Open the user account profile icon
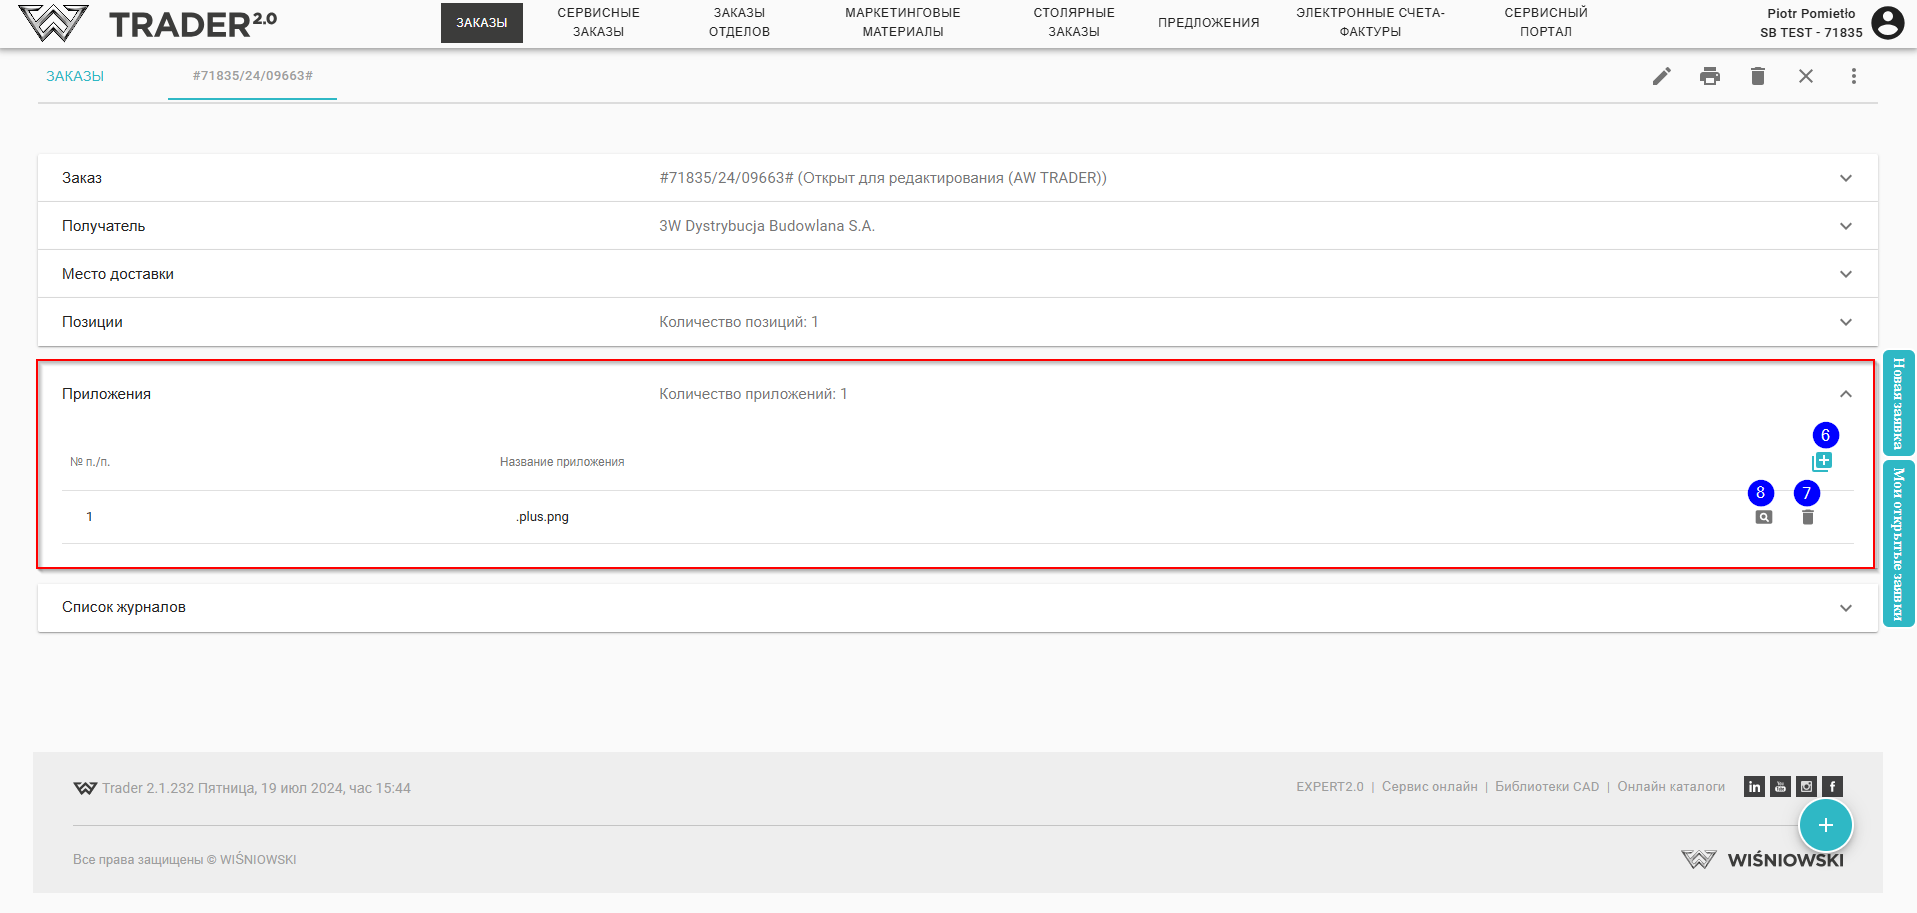 (x=1887, y=23)
